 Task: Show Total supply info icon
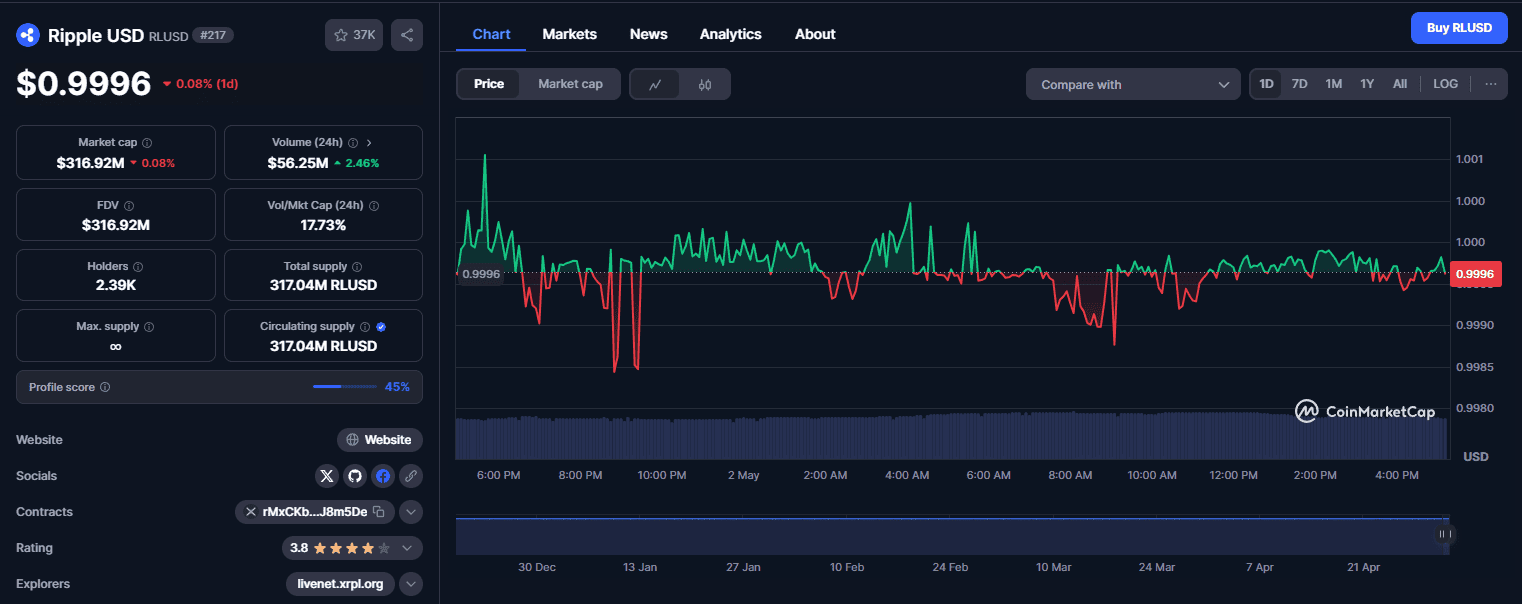[357, 267]
